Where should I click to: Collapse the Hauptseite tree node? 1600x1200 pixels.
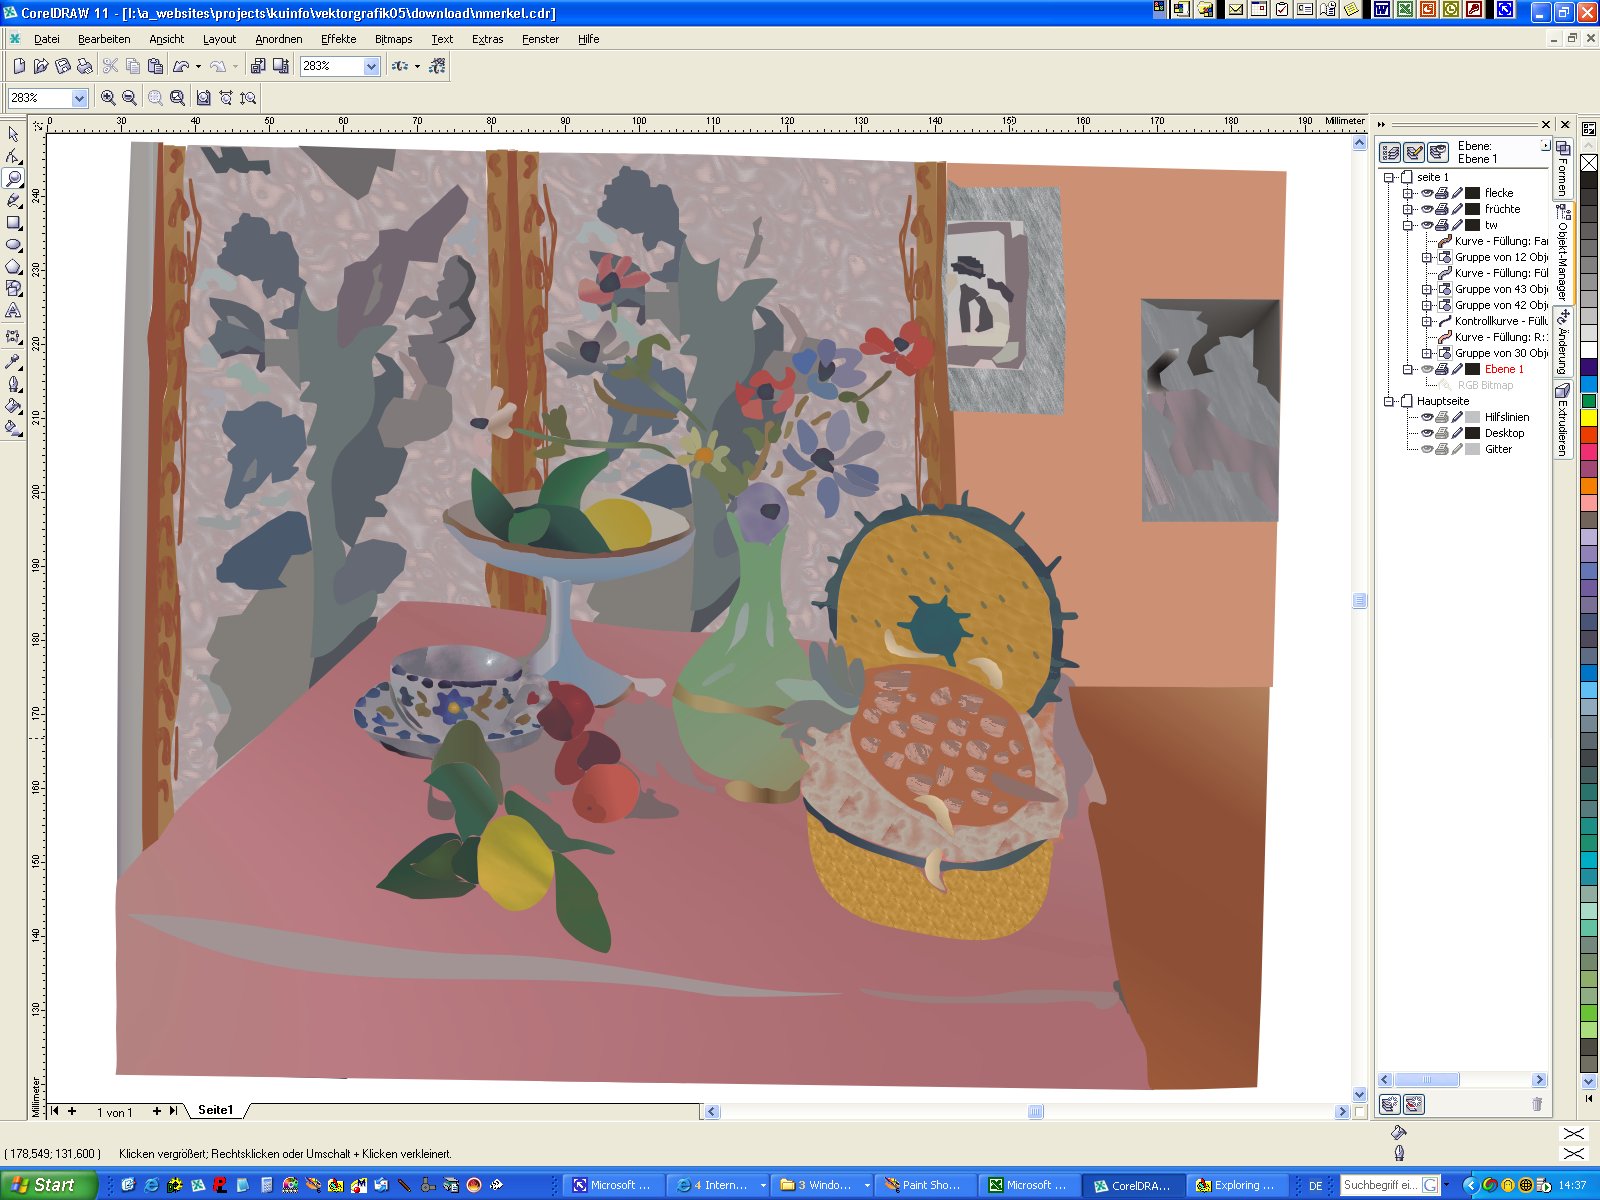pos(1389,401)
